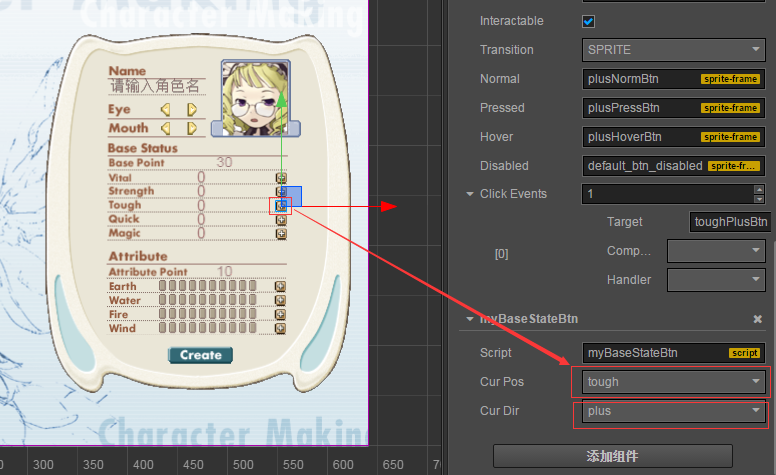
Task: Select the Normal plusNormBtn sprite-frame field
Action: 674,79
